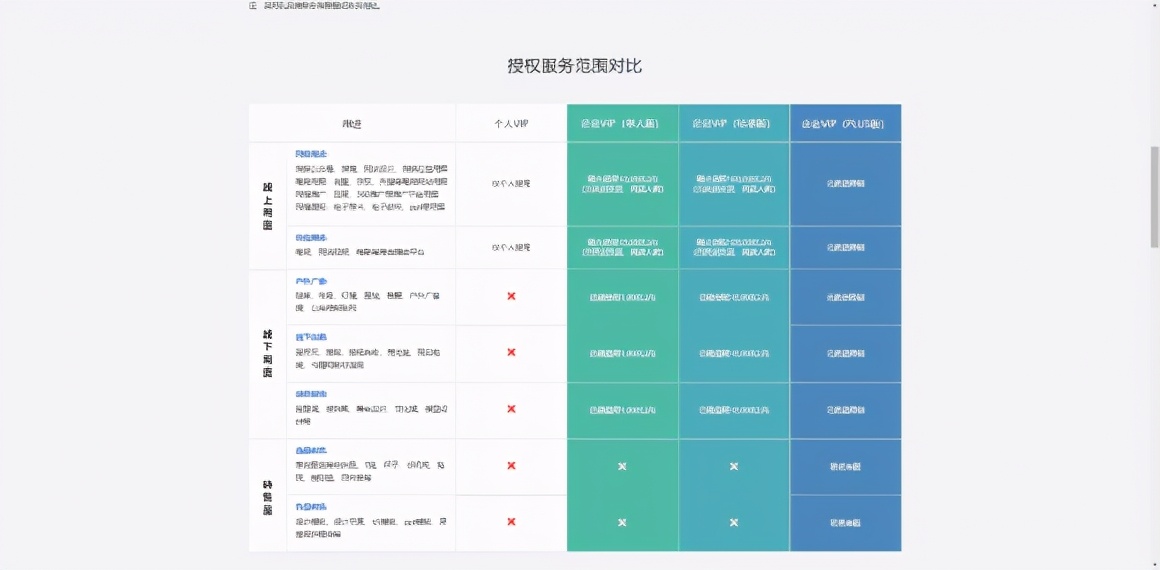
Task: Click the red X in the bottom table row
Action: 511,522
